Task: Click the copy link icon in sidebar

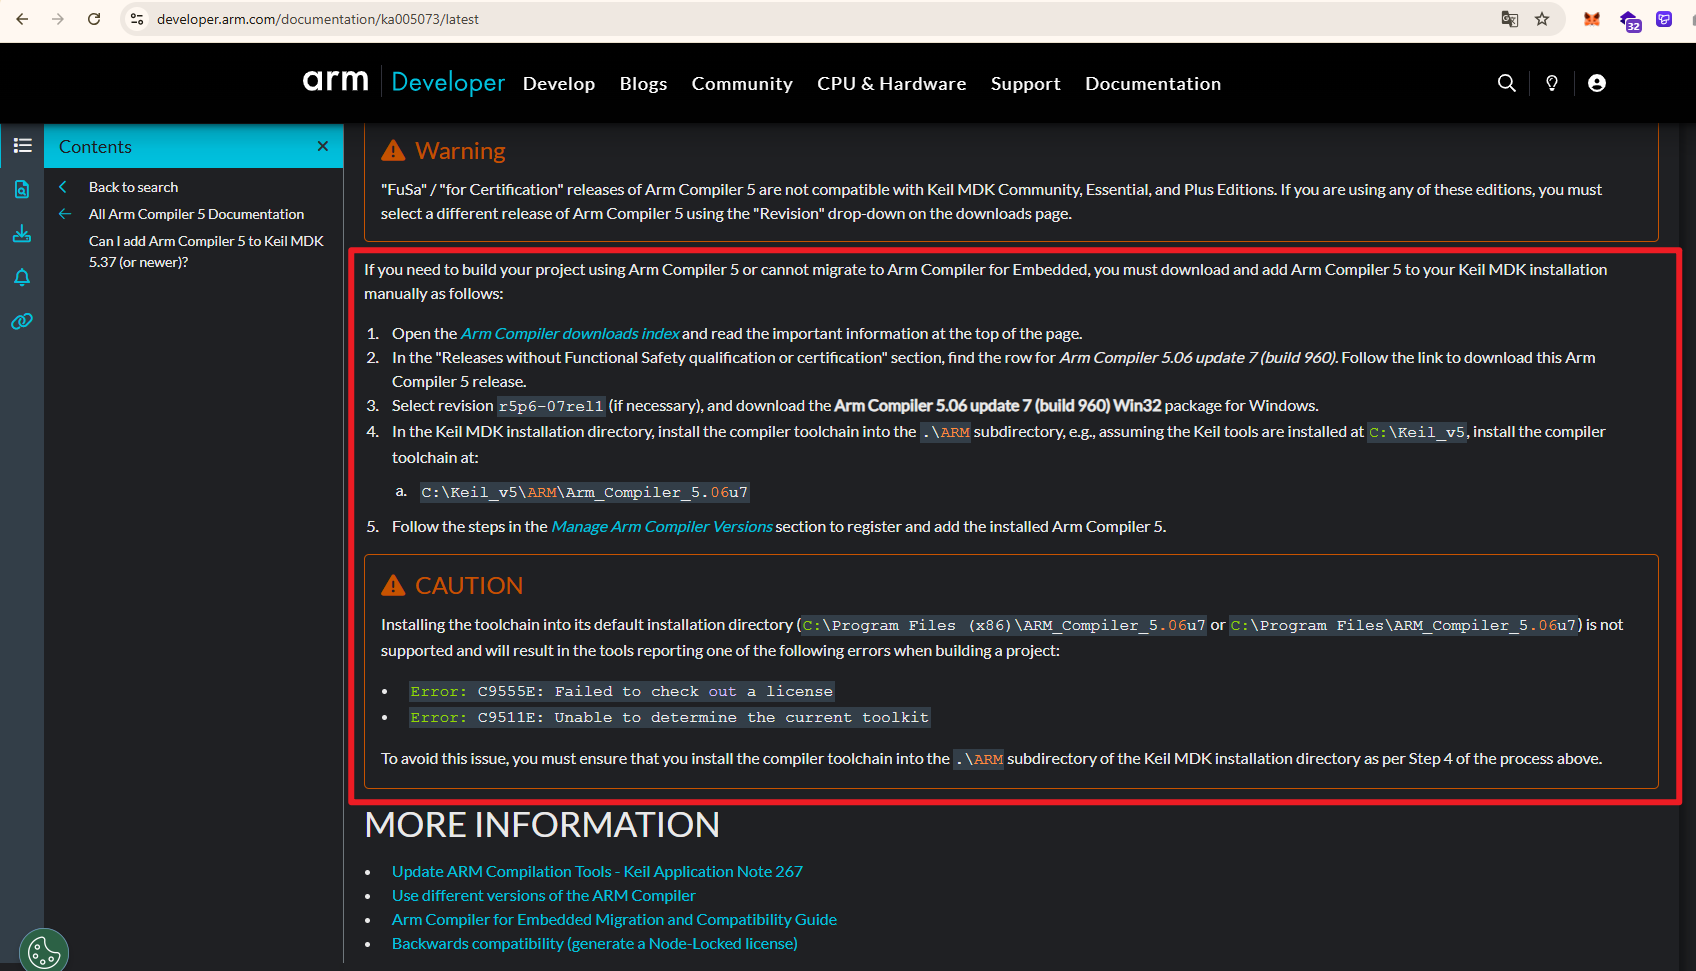Action: tap(22, 321)
